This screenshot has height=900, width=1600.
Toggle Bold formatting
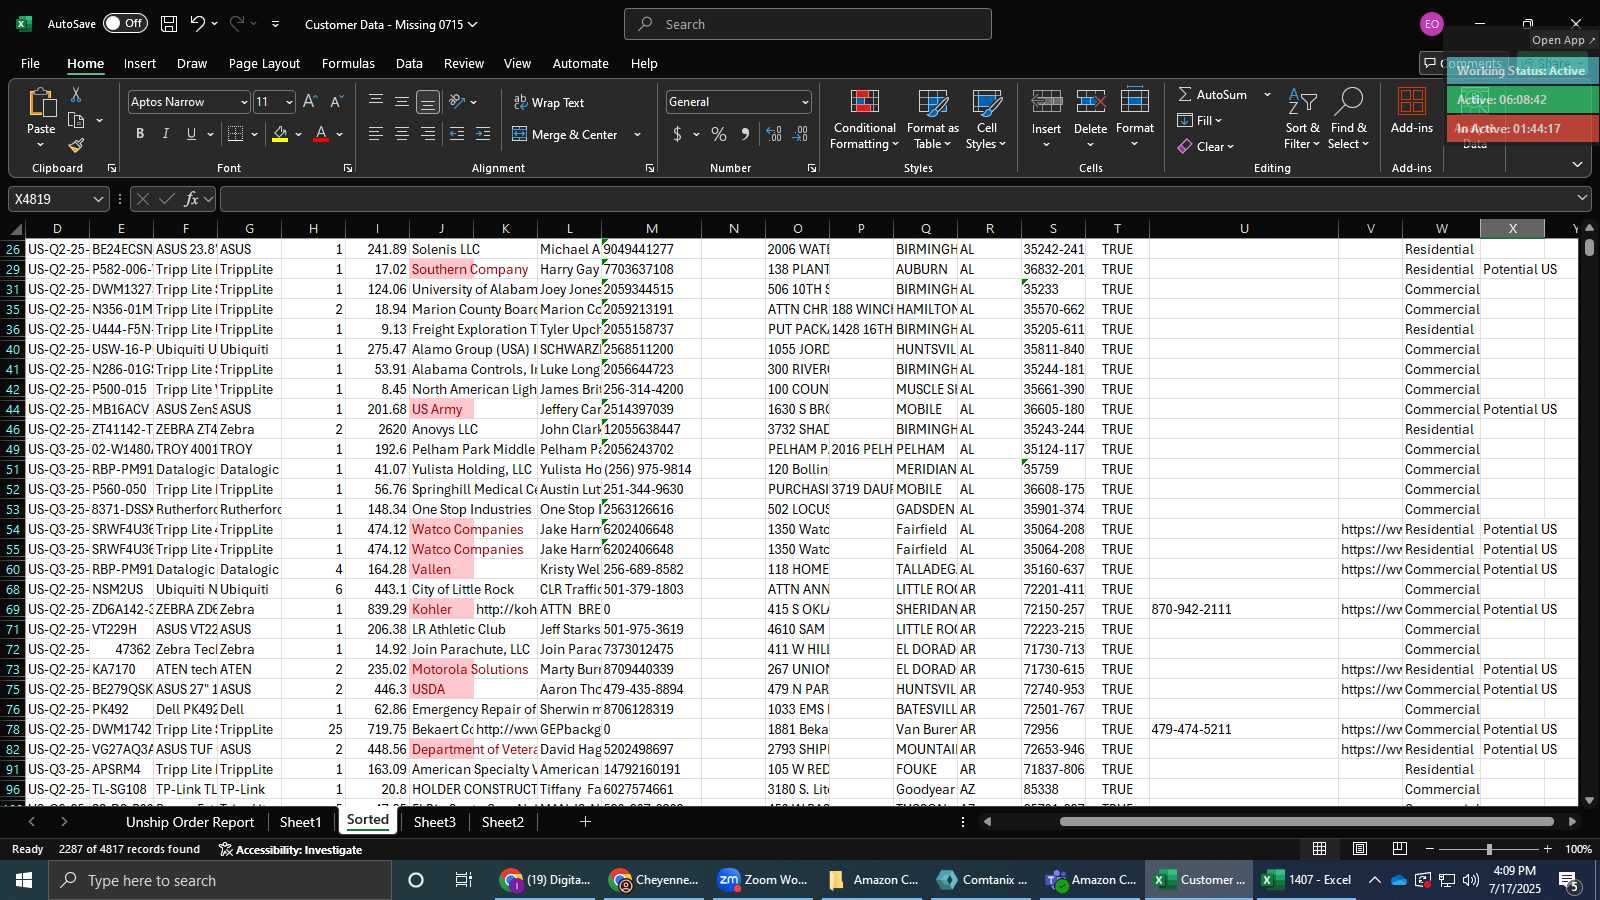pos(140,134)
